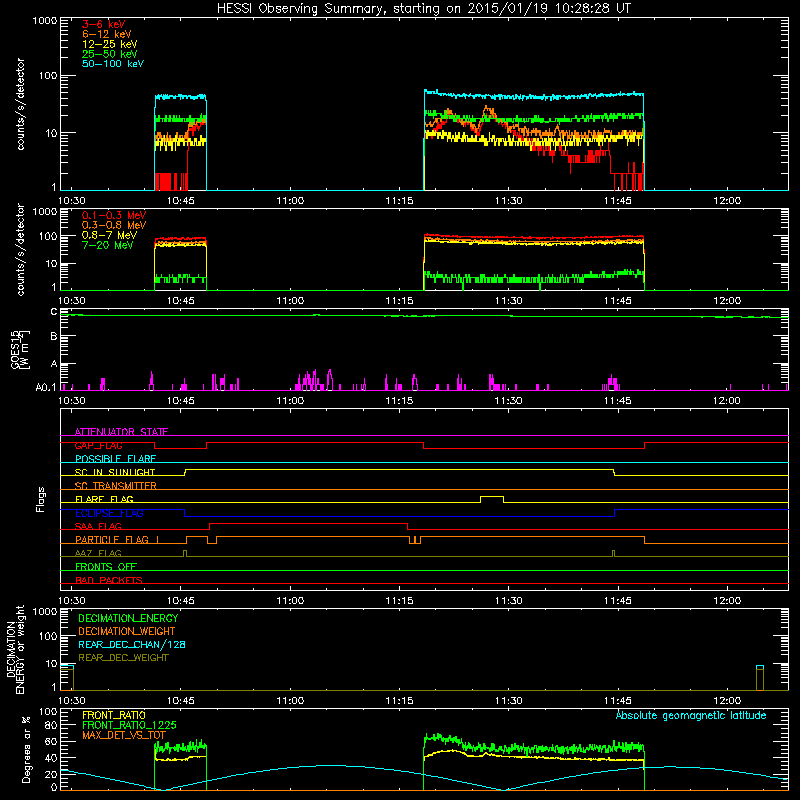
Task: Pick the FLARE_FLAG label
Action: tap(104, 499)
